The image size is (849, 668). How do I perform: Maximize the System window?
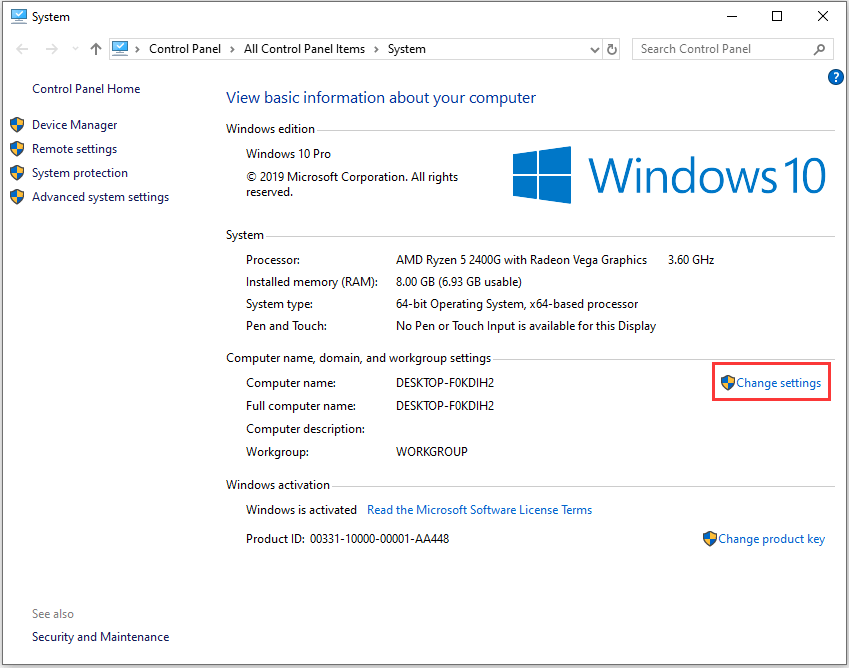[x=776, y=16]
